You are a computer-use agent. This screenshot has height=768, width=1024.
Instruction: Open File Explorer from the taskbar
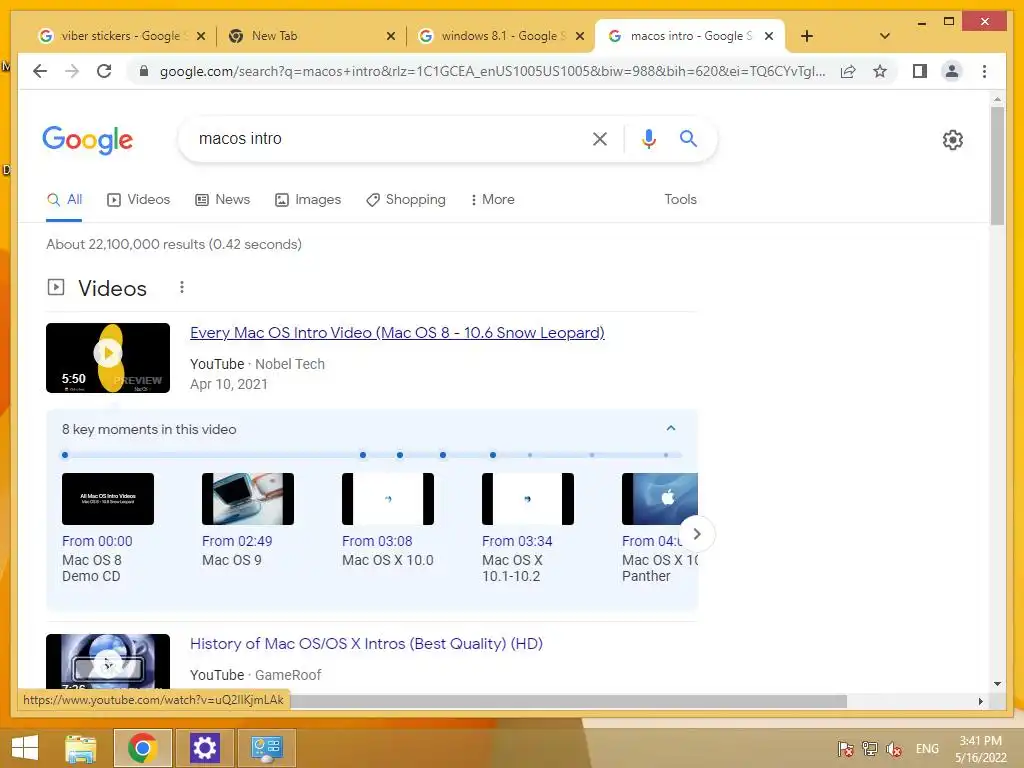click(x=81, y=748)
